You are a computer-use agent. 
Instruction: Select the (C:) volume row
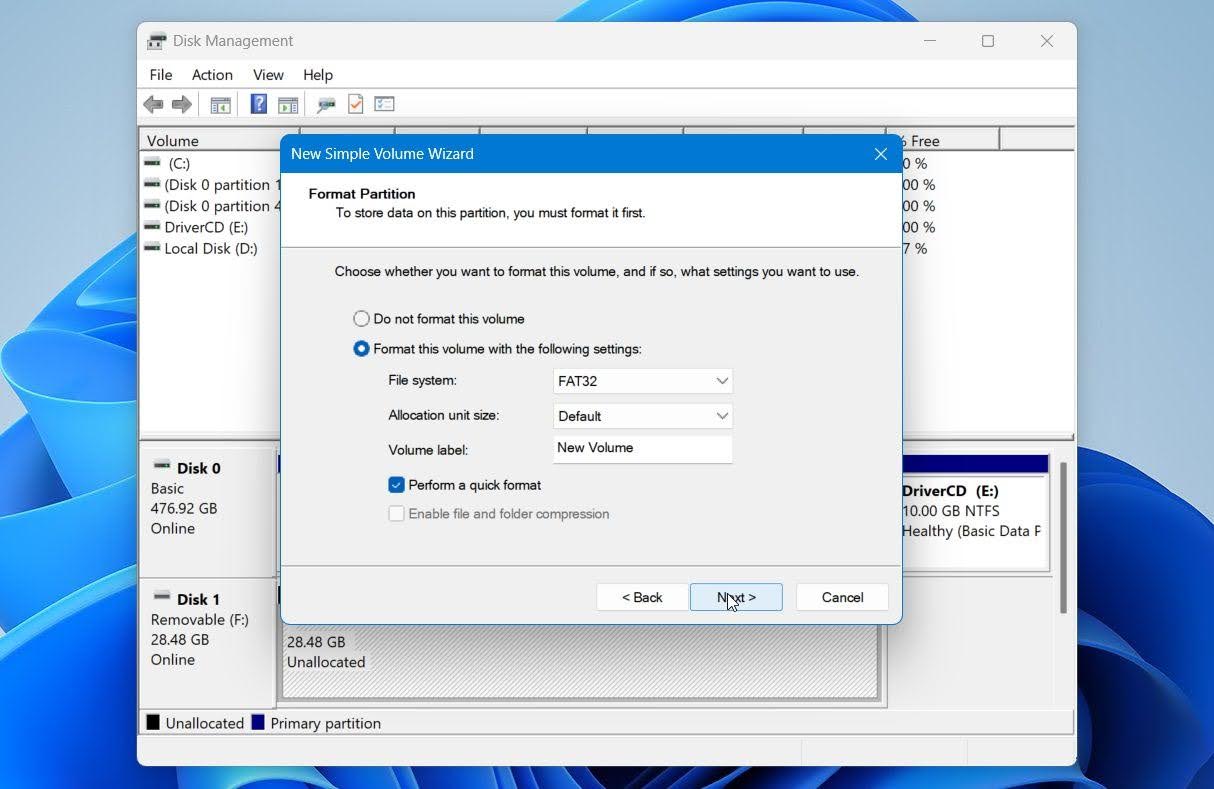click(x=179, y=163)
